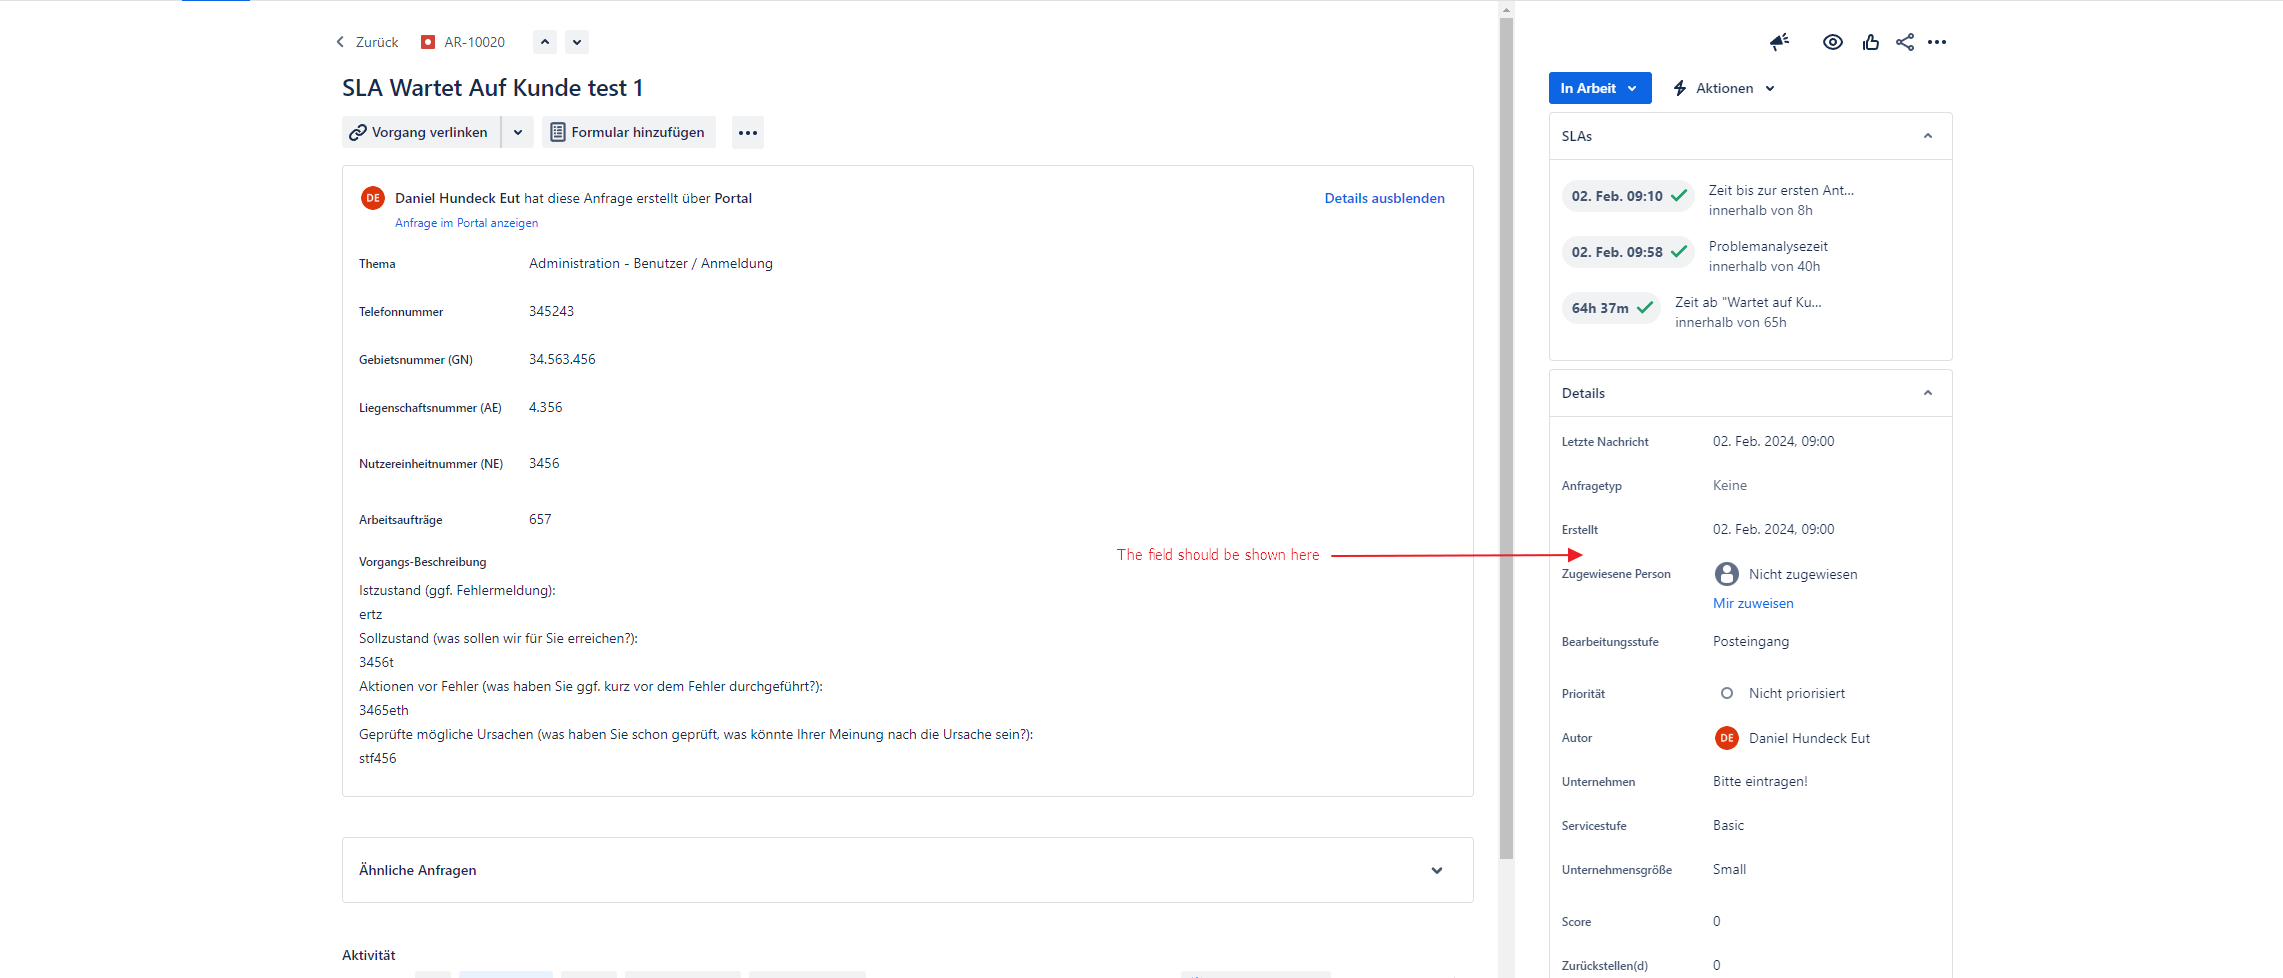The height and width of the screenshot is (978, 2283).
Task: Click Unternehmen value Bitte eintragen!
Action: (x=1760, y=781)
